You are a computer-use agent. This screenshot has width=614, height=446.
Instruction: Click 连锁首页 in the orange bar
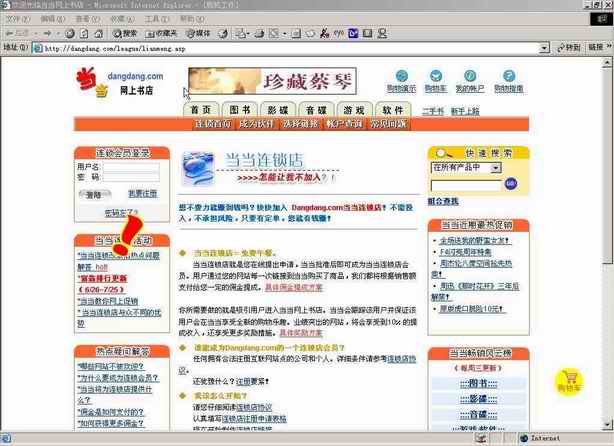coord(213,124)
